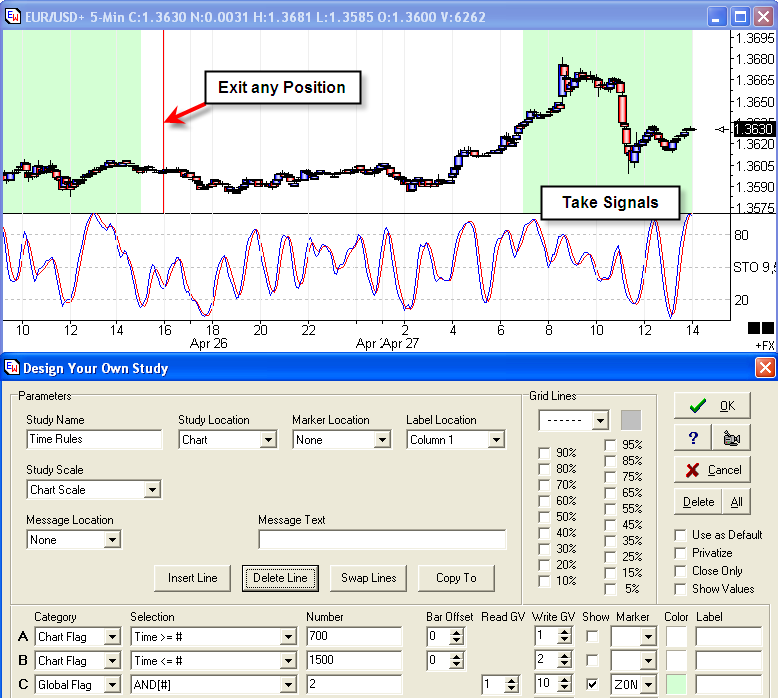
Task: Expand the row A Selection dropdown
Action: pos(288,637)
